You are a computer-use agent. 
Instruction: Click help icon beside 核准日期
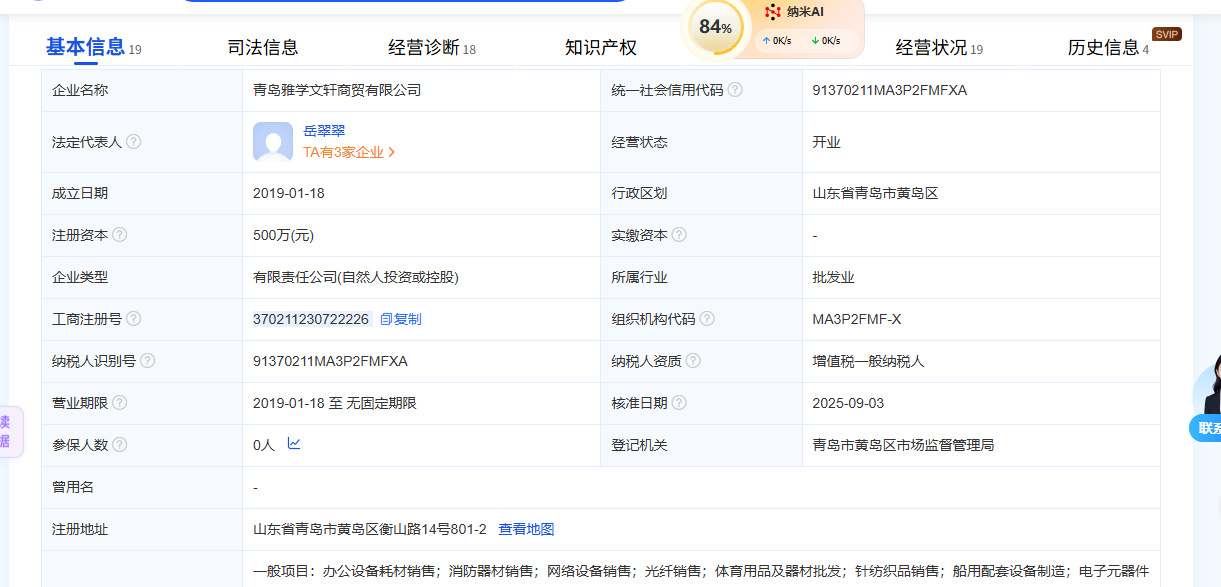tap(679, 403)
